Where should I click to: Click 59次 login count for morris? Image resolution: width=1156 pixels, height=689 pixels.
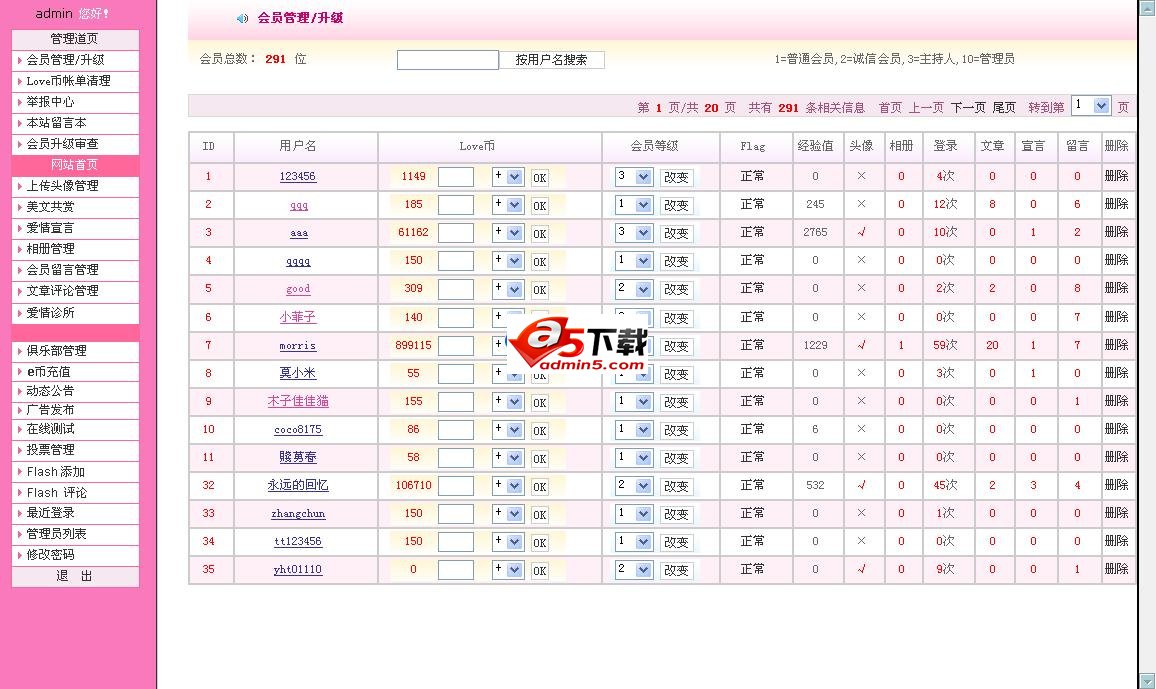point(945,345)
